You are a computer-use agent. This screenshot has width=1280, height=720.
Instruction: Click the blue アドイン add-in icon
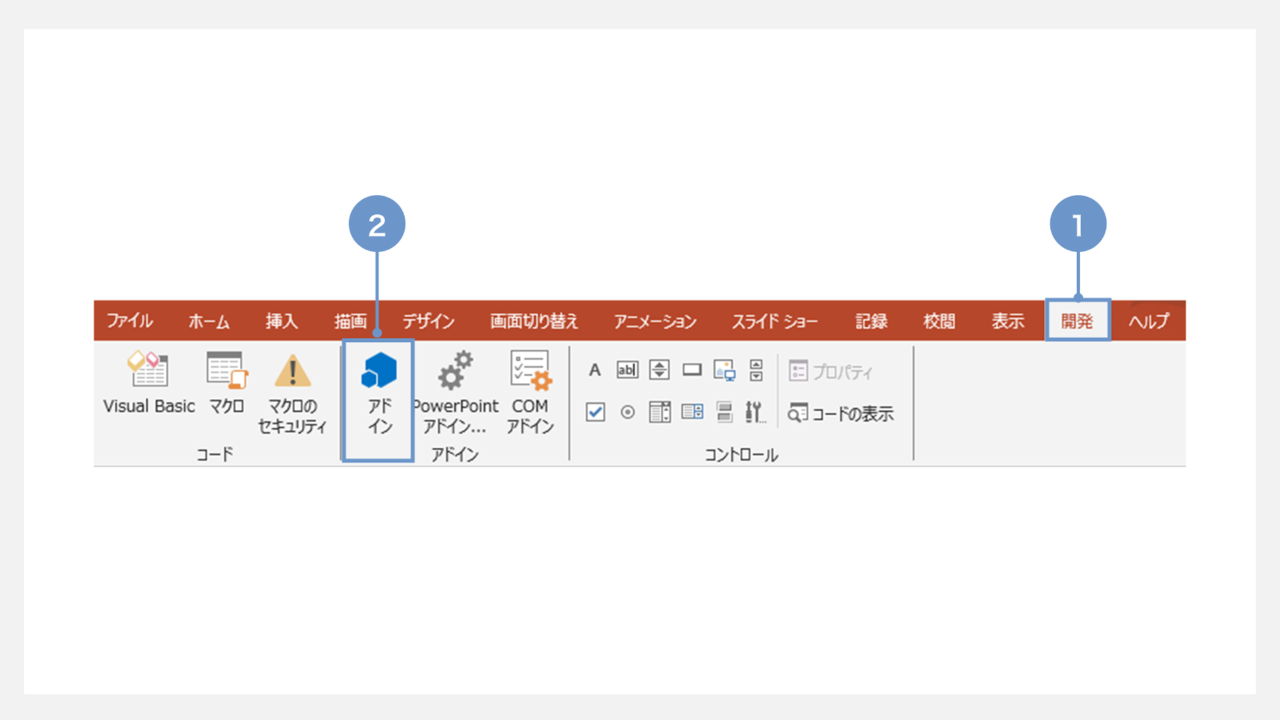[x=379, y=393]
